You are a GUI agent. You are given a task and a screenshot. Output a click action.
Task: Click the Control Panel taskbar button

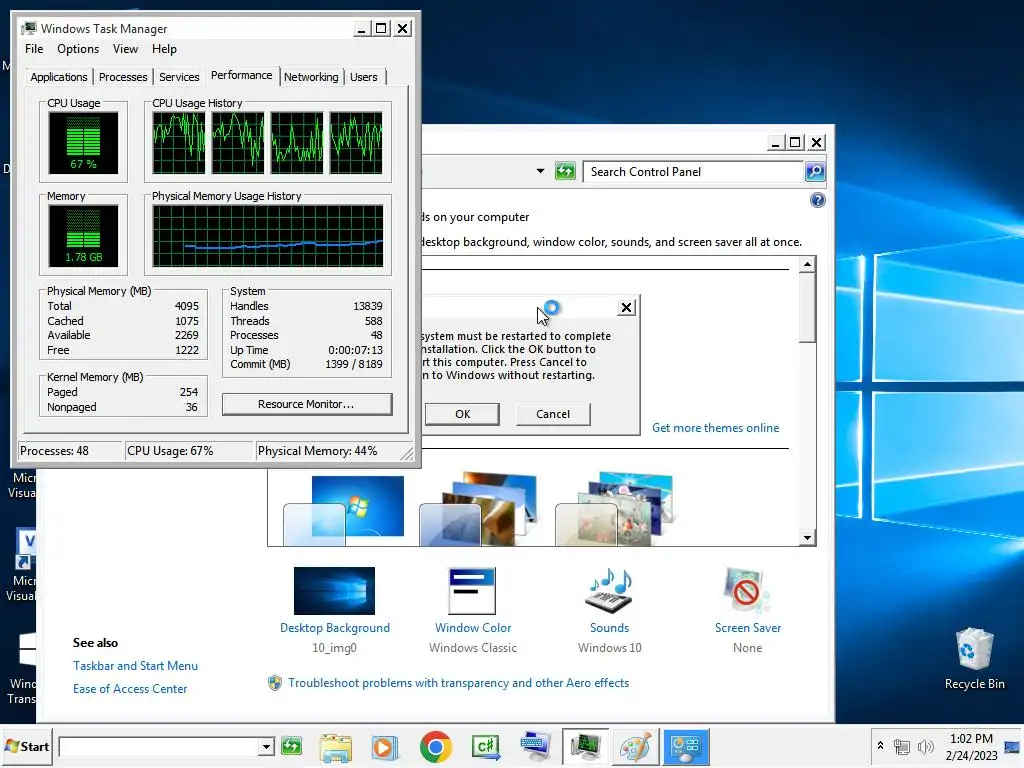coord(686,746)
